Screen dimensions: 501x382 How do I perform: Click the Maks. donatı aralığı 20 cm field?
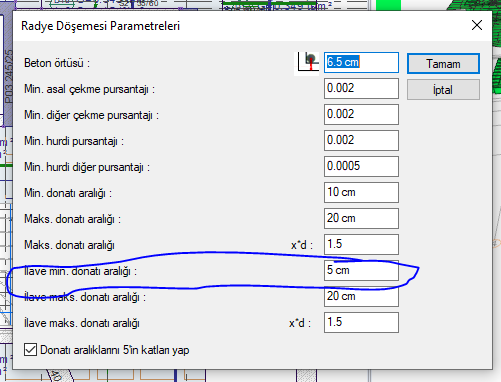pos(361,218)
